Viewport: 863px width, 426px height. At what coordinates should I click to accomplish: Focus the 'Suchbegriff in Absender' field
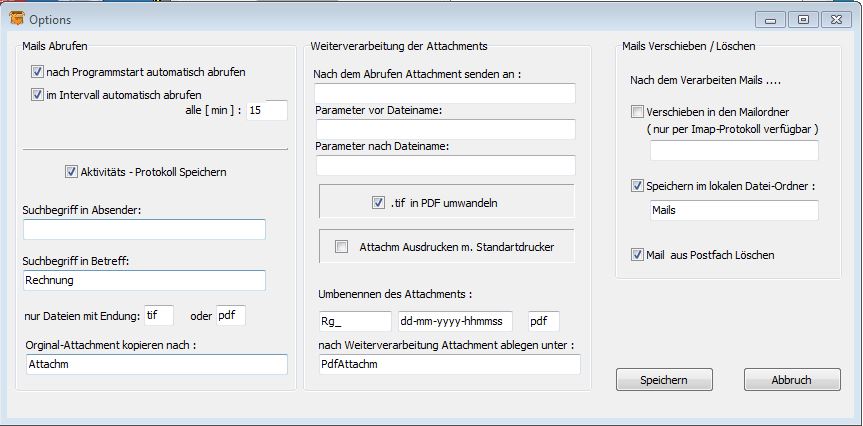[144, 230]
